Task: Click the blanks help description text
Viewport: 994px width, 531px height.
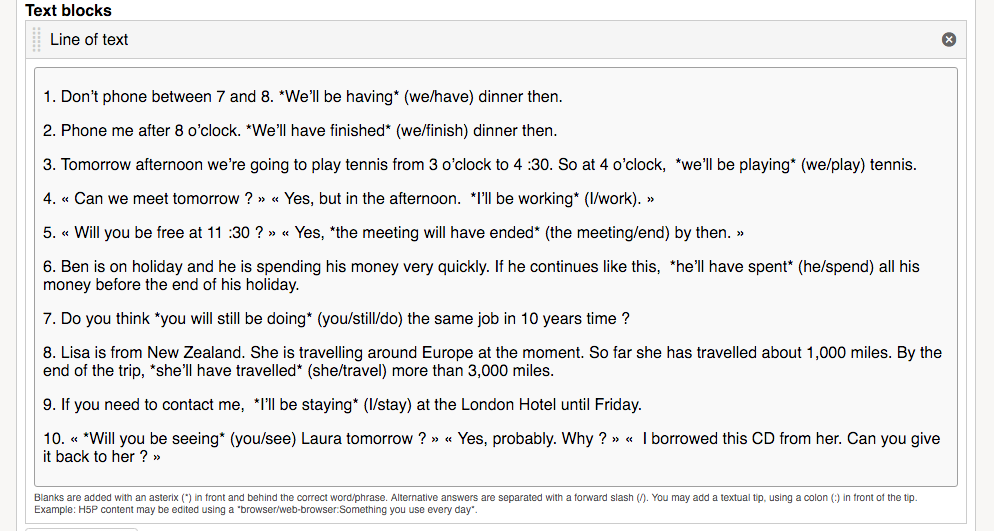Action: click(x=475, y=497)
